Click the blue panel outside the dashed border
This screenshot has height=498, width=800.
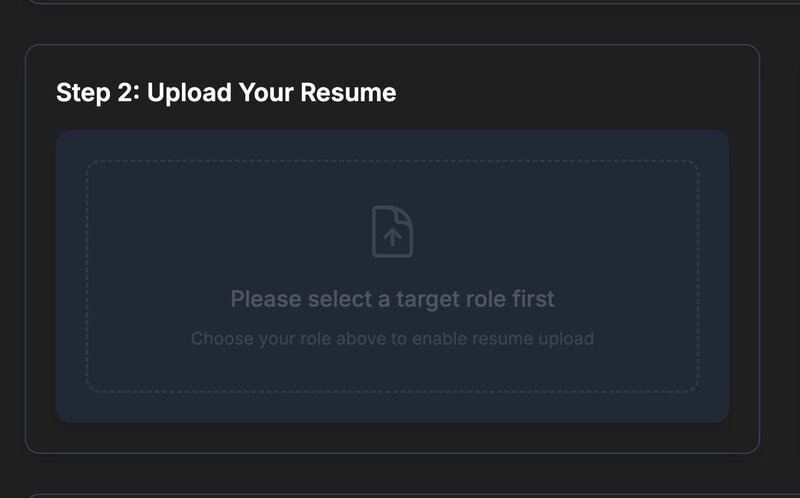(70, 276)
